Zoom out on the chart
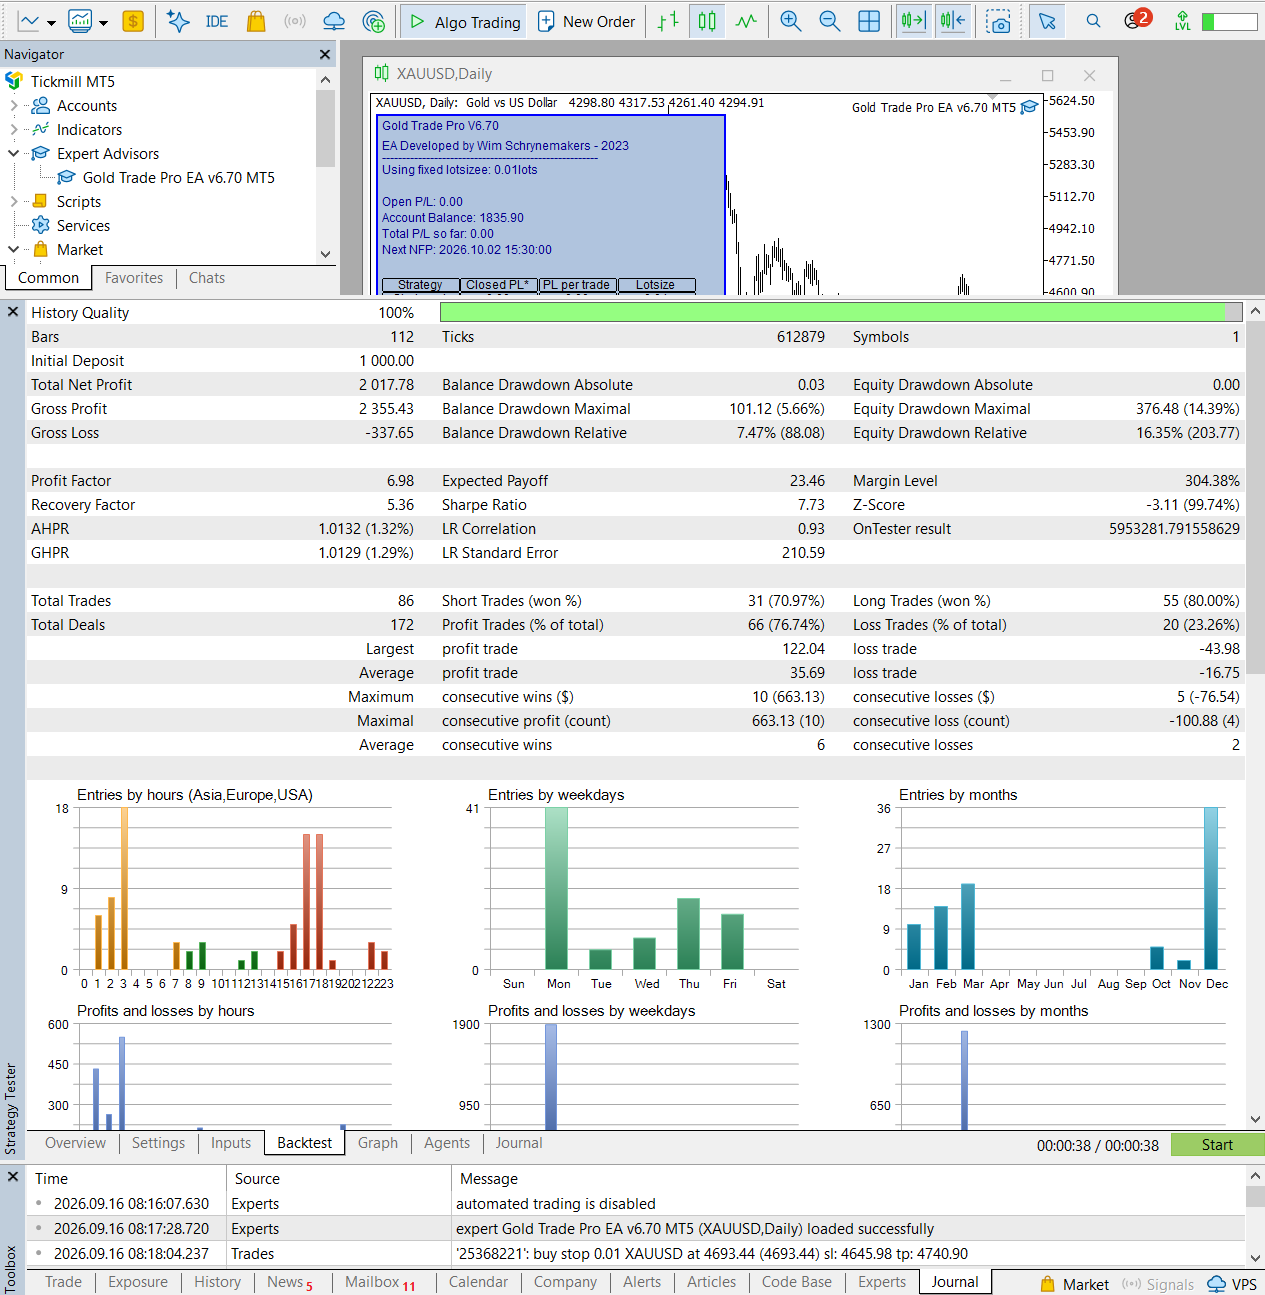 click(x=829, y=21)
